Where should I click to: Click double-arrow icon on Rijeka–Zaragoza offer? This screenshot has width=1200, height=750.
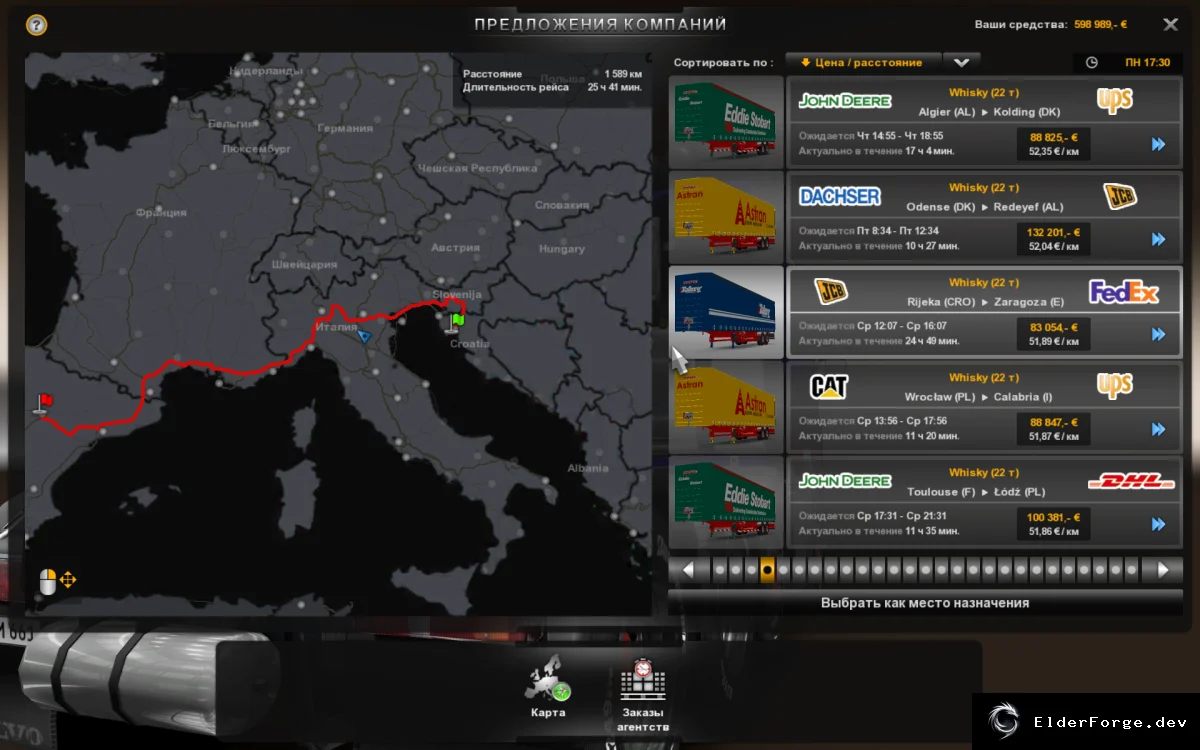click(1159, 335)
